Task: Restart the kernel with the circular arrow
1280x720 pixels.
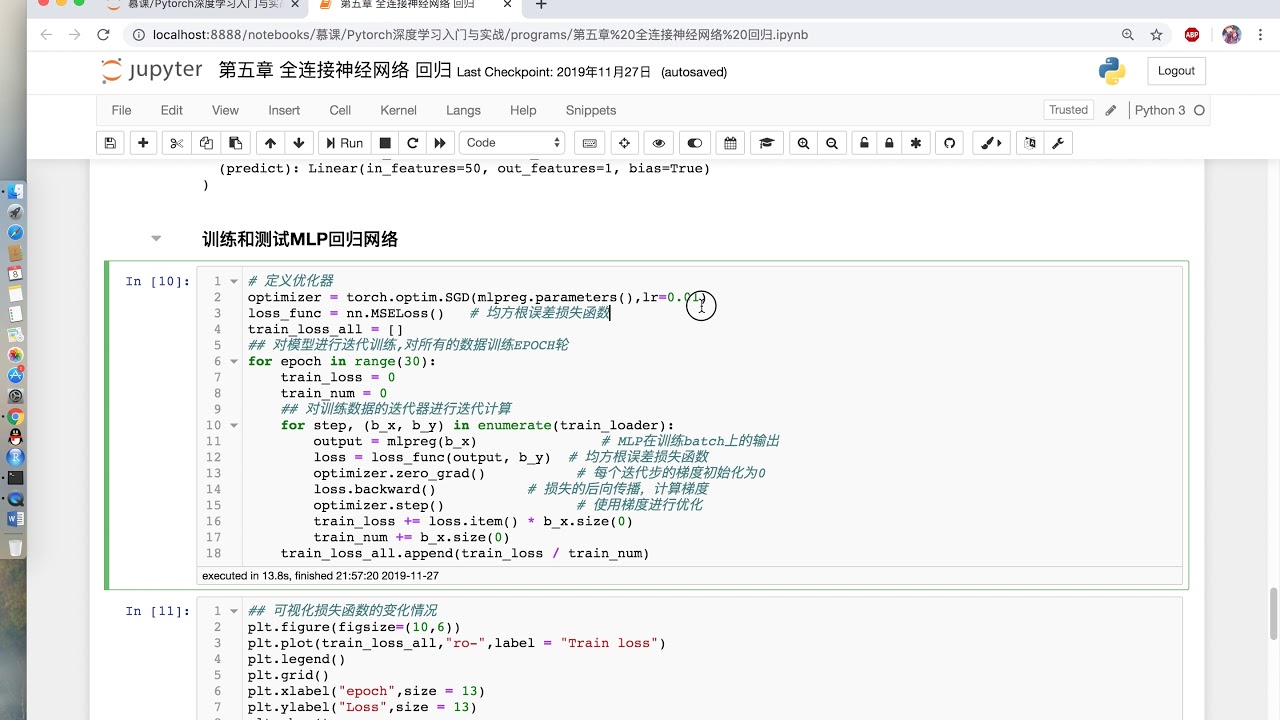Action: click(412, 143)
